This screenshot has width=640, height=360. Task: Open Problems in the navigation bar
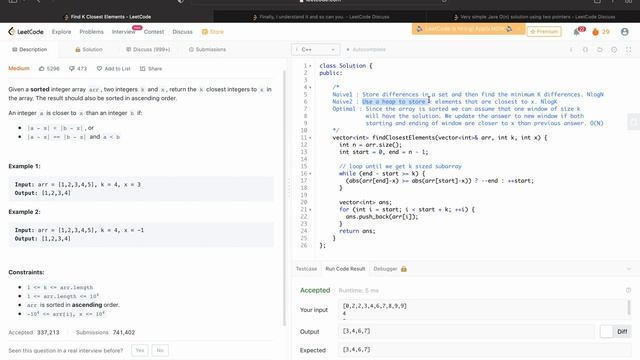point(91,31)
